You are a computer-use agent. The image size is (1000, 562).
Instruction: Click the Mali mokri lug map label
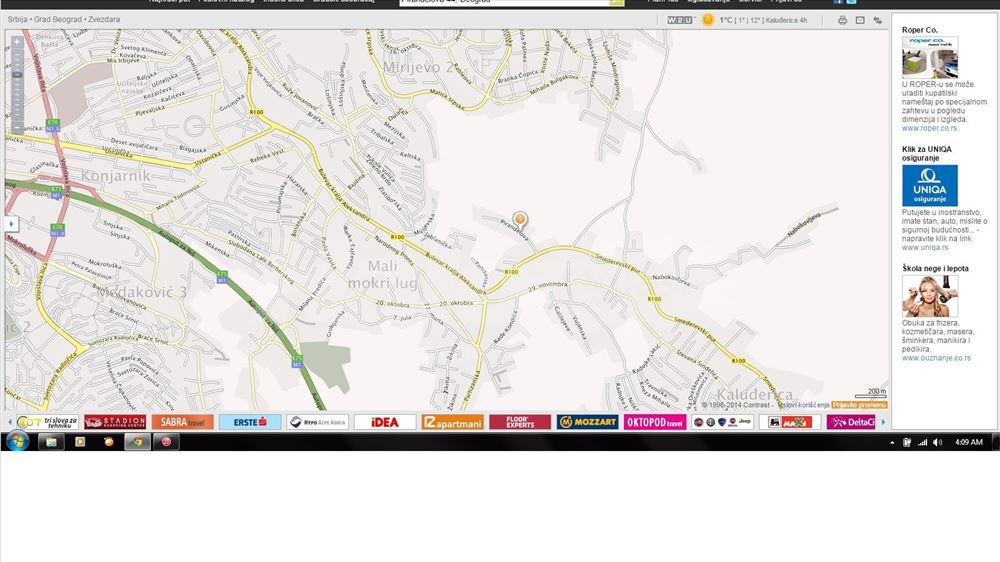click(383, 274)
